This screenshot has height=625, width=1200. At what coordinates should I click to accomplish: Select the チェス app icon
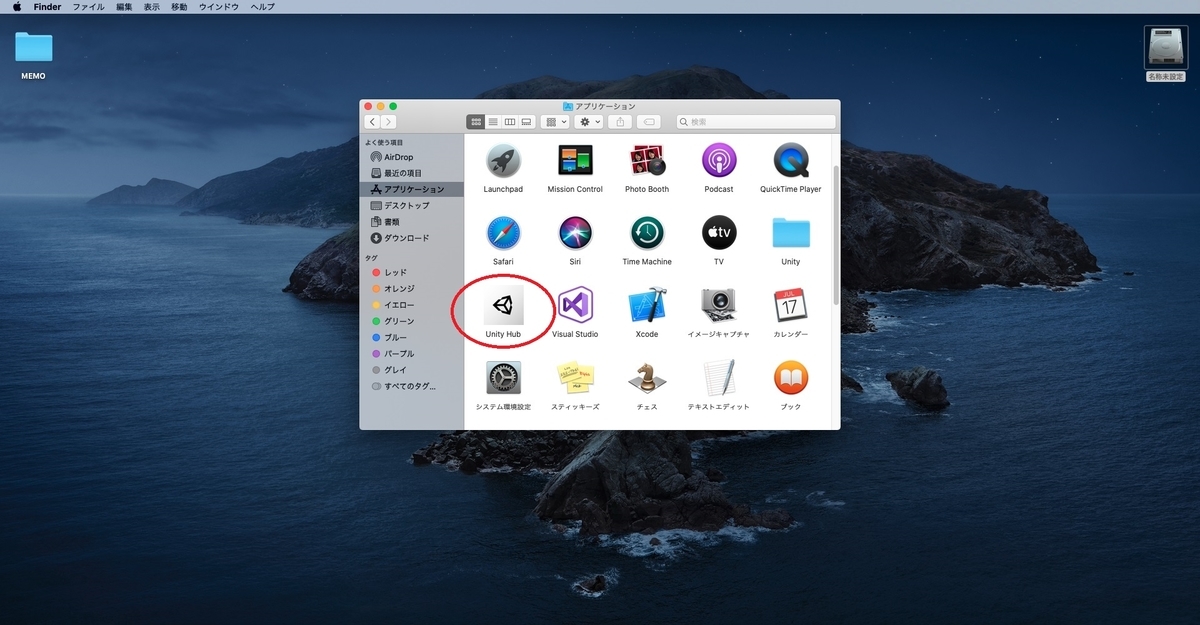click(647, 378)
